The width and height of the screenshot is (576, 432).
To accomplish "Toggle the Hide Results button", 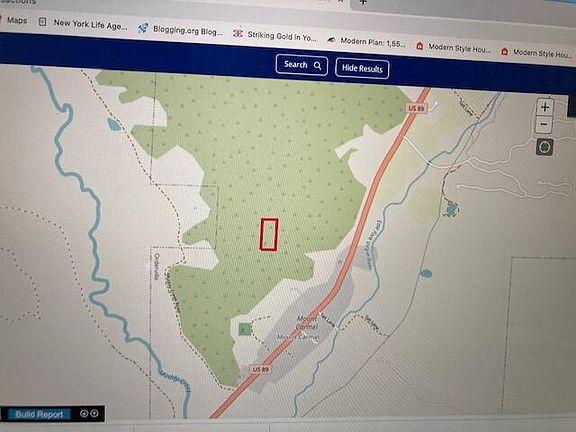I will coord(362,68).
